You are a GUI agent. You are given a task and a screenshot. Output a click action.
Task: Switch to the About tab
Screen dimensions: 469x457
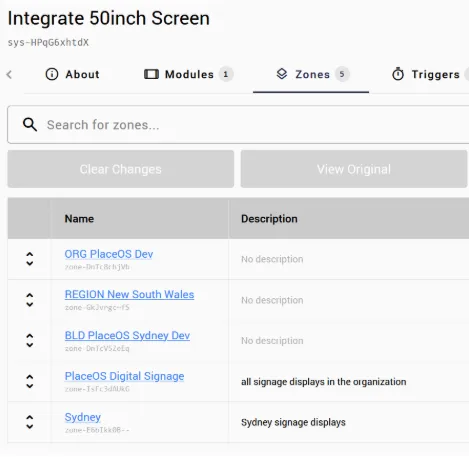tap(72, 74)
